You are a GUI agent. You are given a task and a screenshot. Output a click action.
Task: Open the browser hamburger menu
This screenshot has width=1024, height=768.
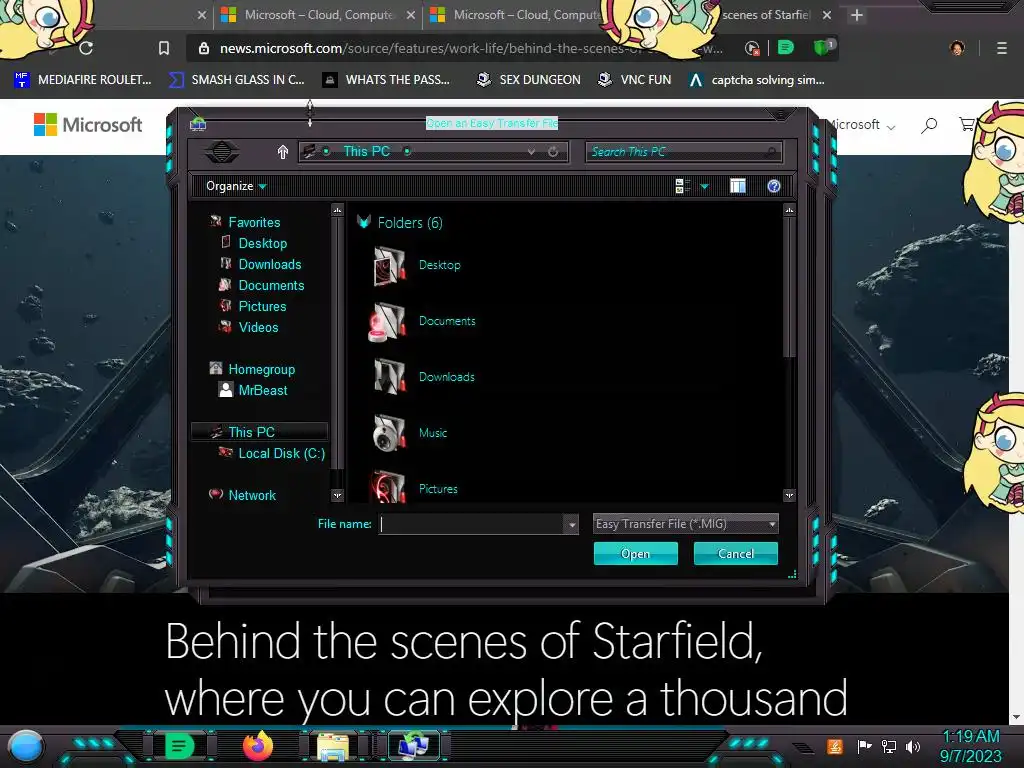(1001, 48)
